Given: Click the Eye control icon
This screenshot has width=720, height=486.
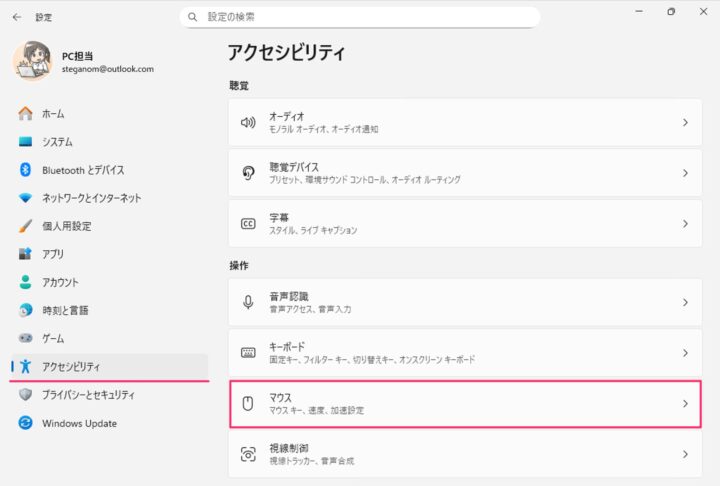Looking at the screenshot, I should coord(249,454).
